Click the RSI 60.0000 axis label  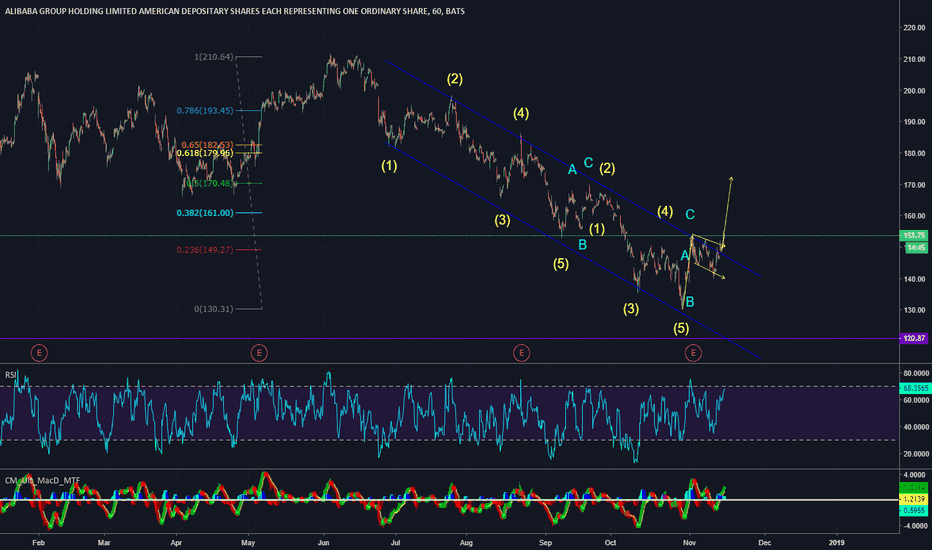tap(916, 401)
